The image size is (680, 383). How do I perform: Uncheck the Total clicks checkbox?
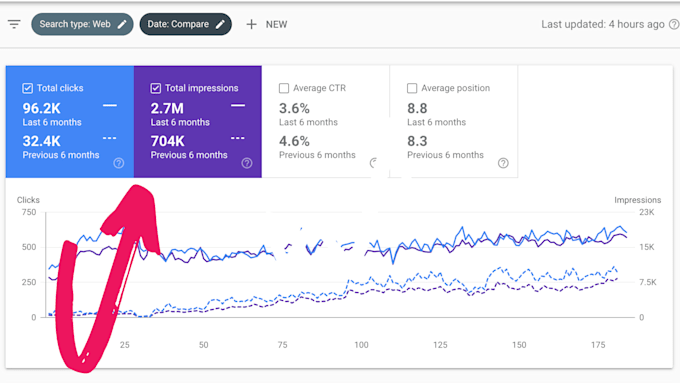tap(27, 88)
